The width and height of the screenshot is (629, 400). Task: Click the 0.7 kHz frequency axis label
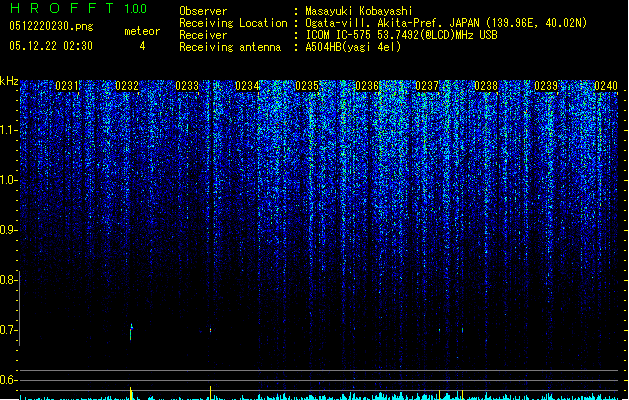[8, 330]
